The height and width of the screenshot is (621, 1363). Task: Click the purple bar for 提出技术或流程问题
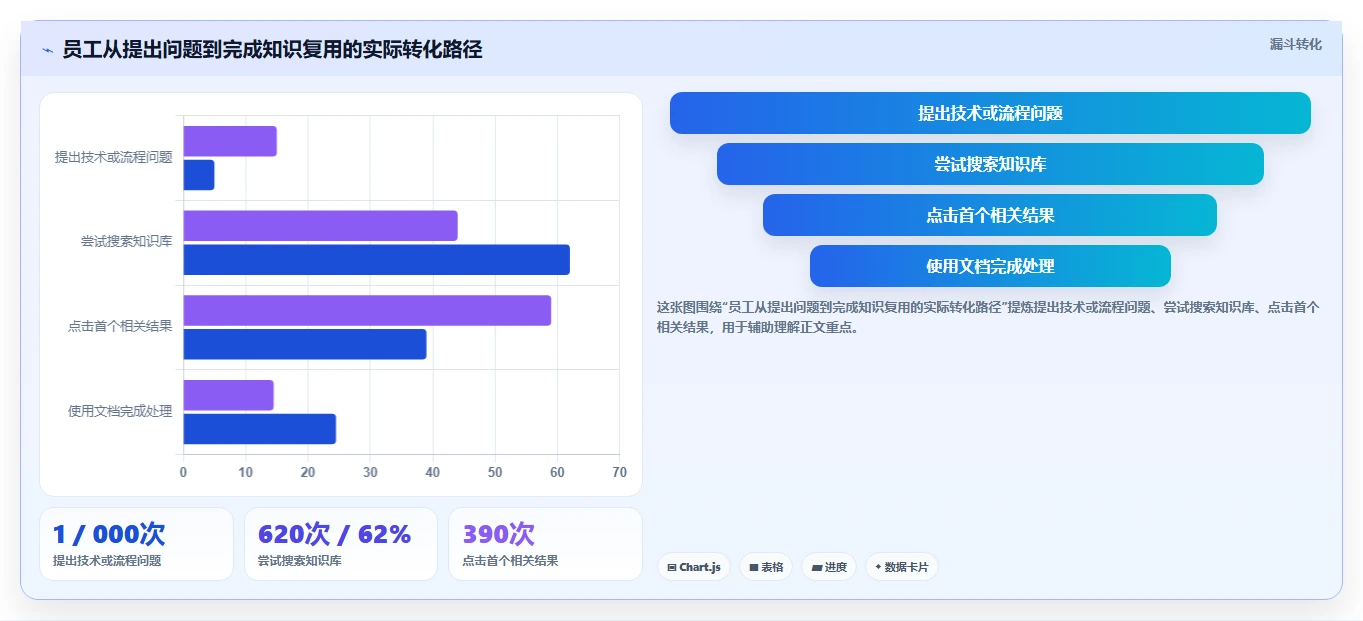pos(230,141)
